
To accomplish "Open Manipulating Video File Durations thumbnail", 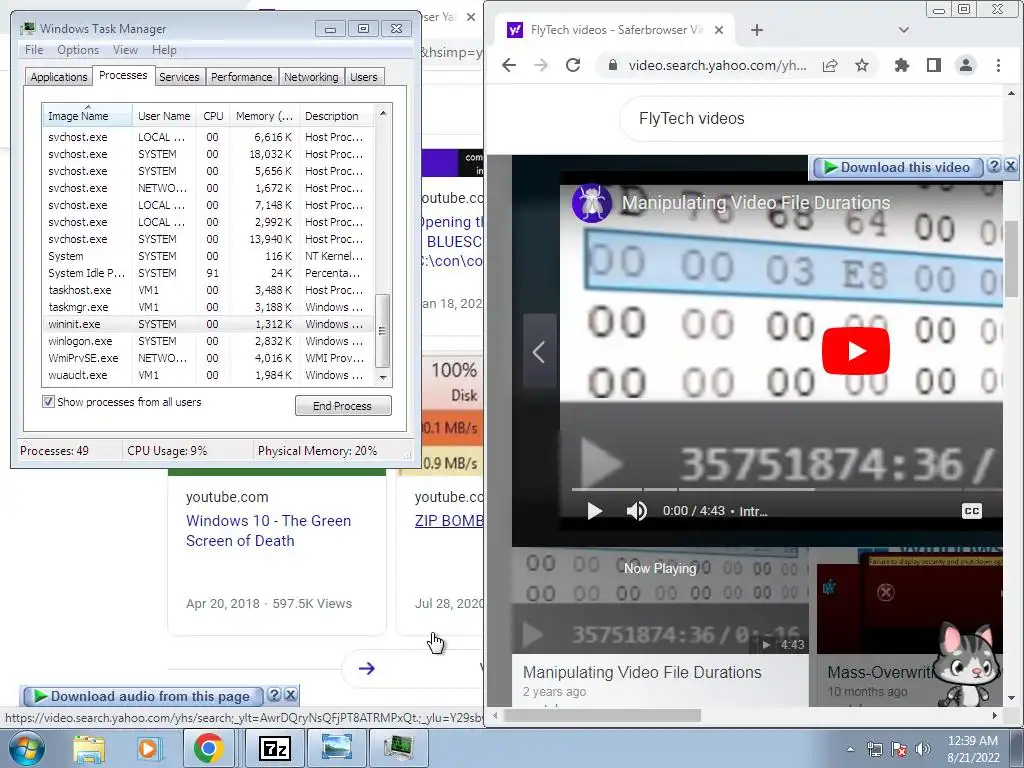I will pos(660,601).
